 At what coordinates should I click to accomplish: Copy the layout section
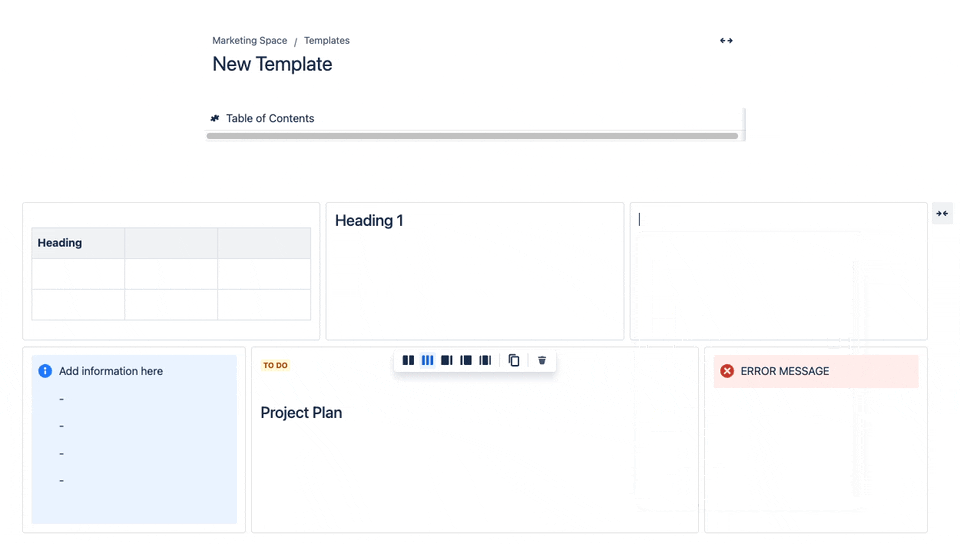[x=514, y=360]
